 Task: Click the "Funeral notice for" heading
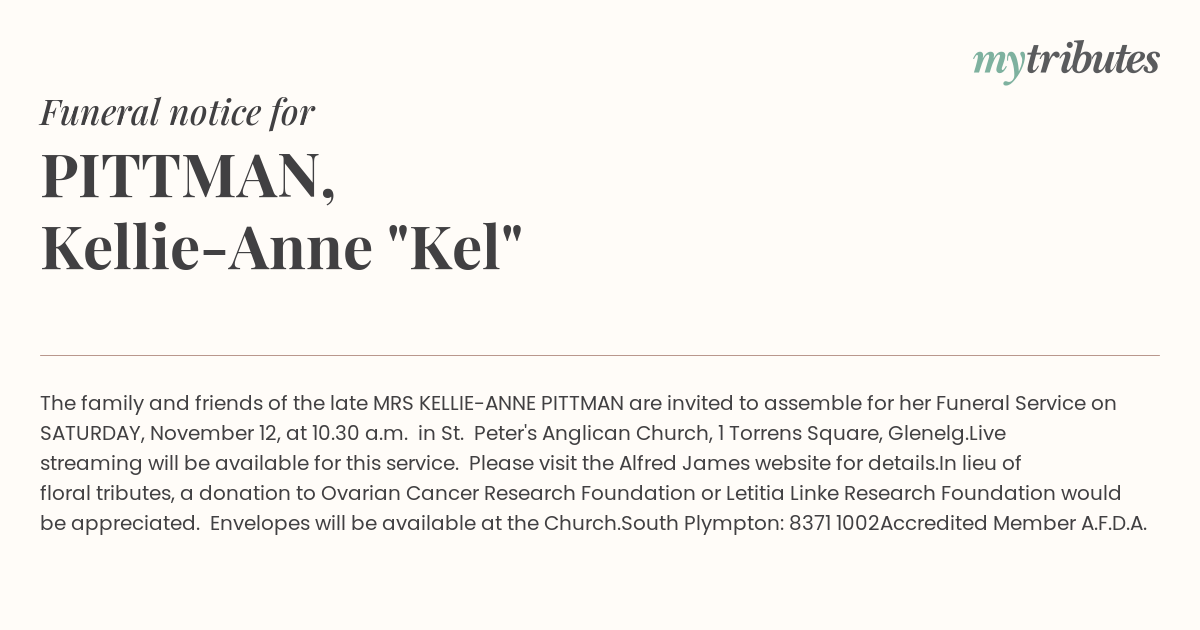177,112
